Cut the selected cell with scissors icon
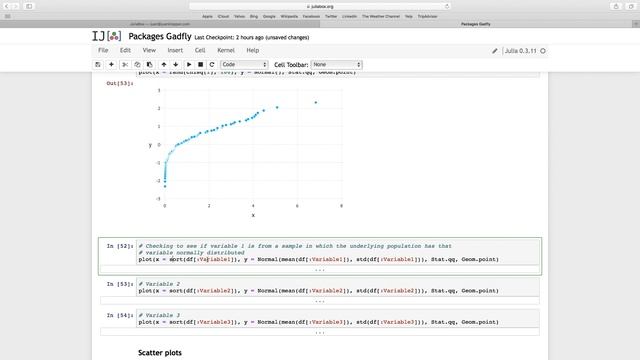This screenshot has width=640, height=360. tap(125, 64)
